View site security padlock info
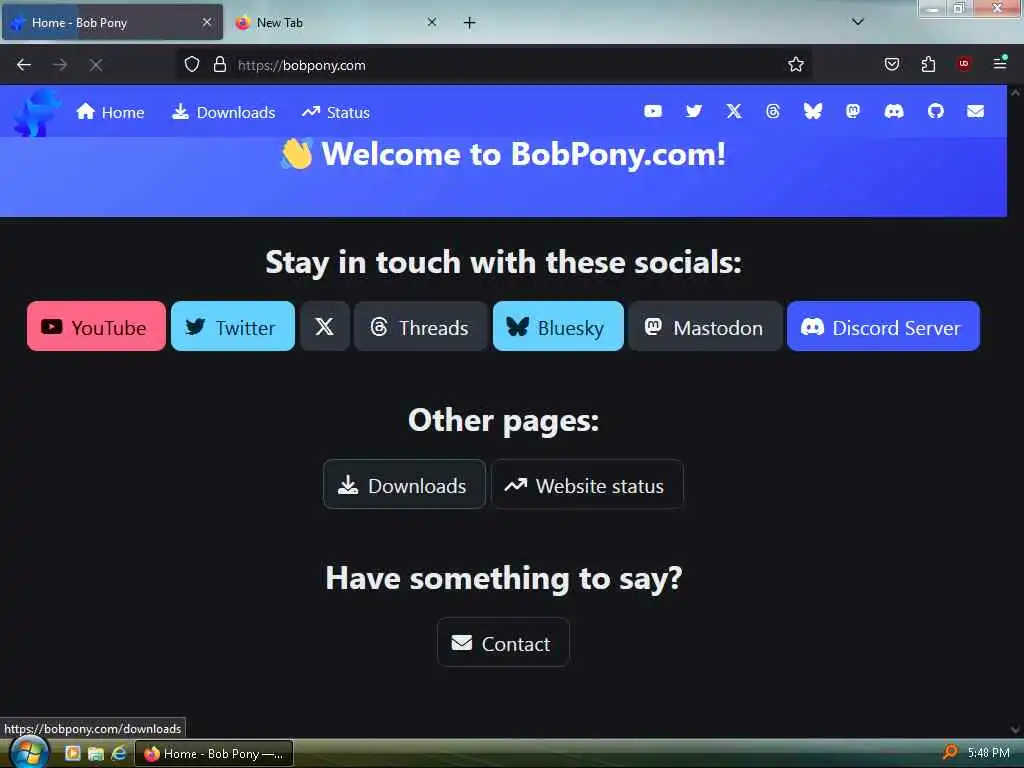 [x=220, y=65]
